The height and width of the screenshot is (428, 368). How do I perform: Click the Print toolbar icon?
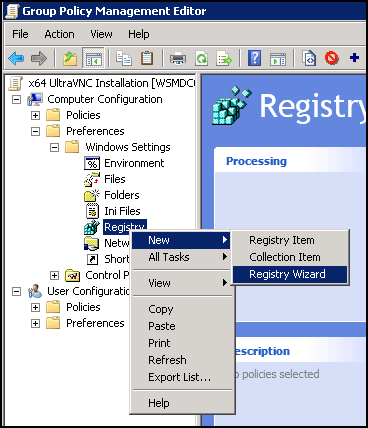[x=178, y=59]
